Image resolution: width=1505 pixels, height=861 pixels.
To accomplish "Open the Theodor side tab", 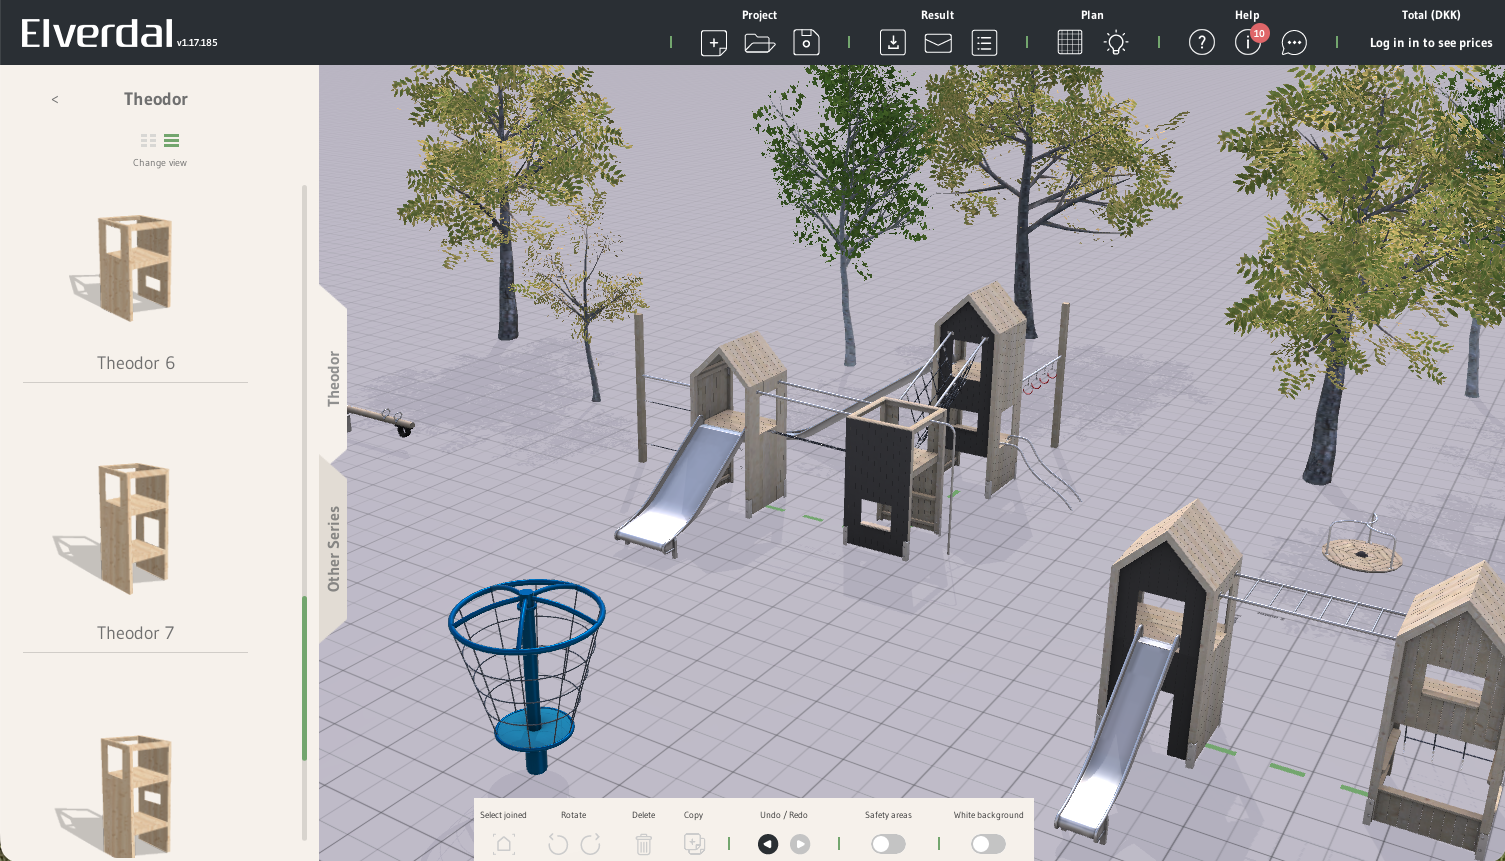I will pyautogui.click(x=334, y=378).
